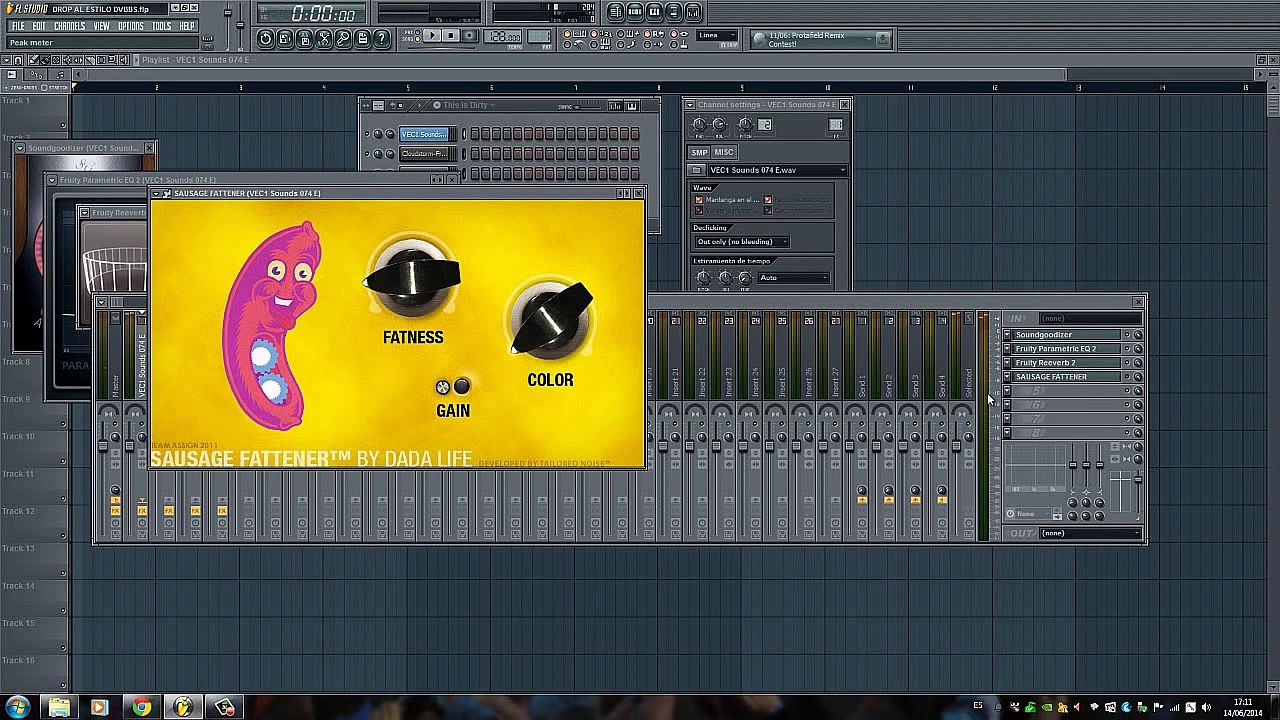Click the FATNESS knob
1280x720 pixels.
(412, 278)
